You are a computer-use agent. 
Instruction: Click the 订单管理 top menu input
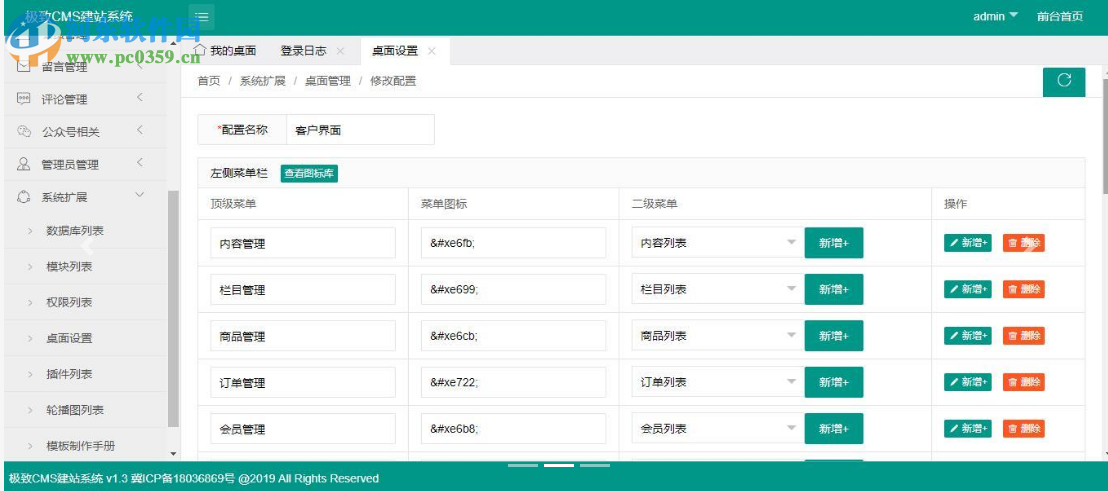tap(303, 383)
